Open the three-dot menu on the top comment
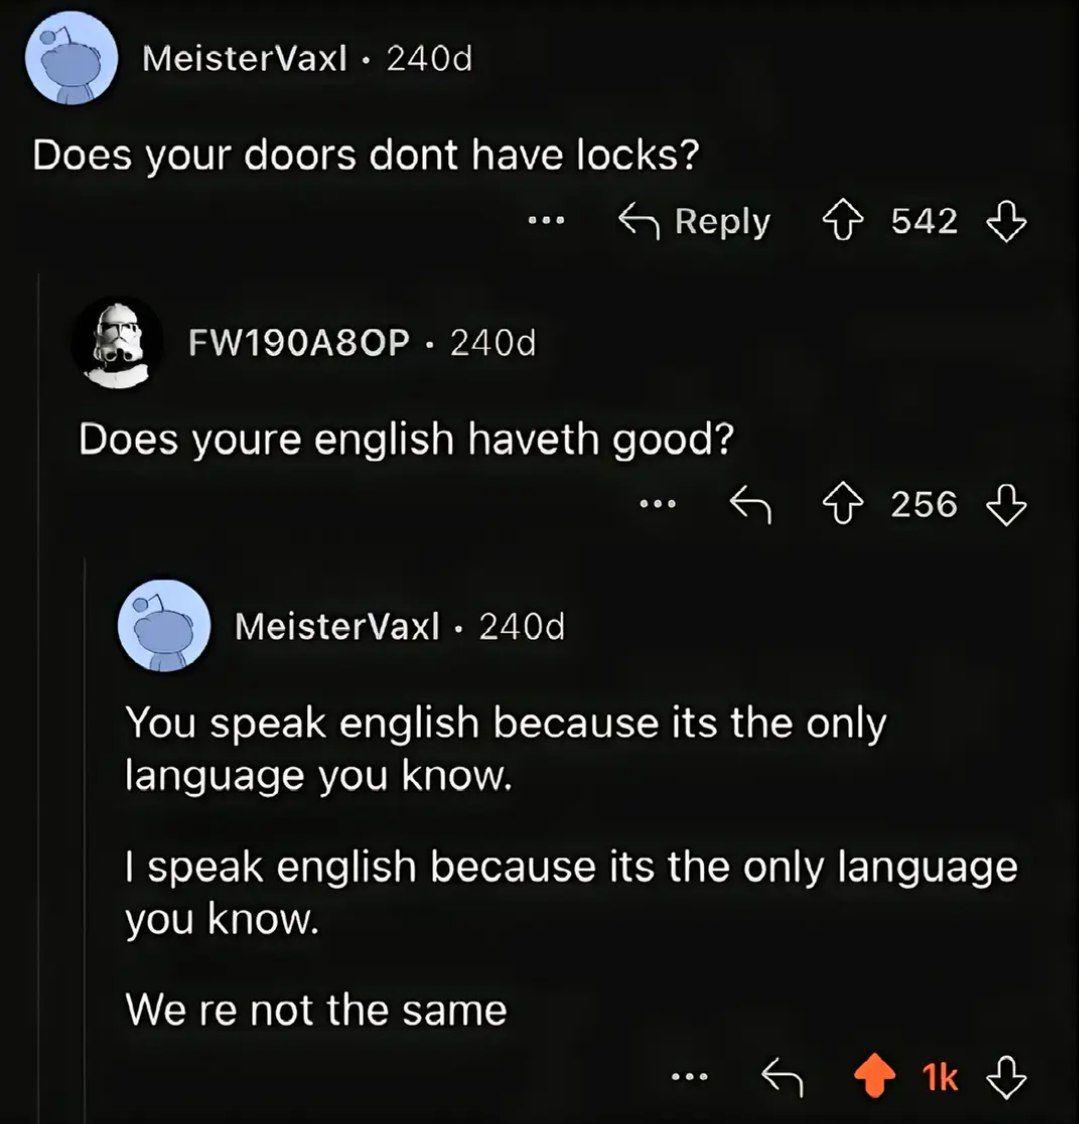The image size is (1079, 1124). 546,221
